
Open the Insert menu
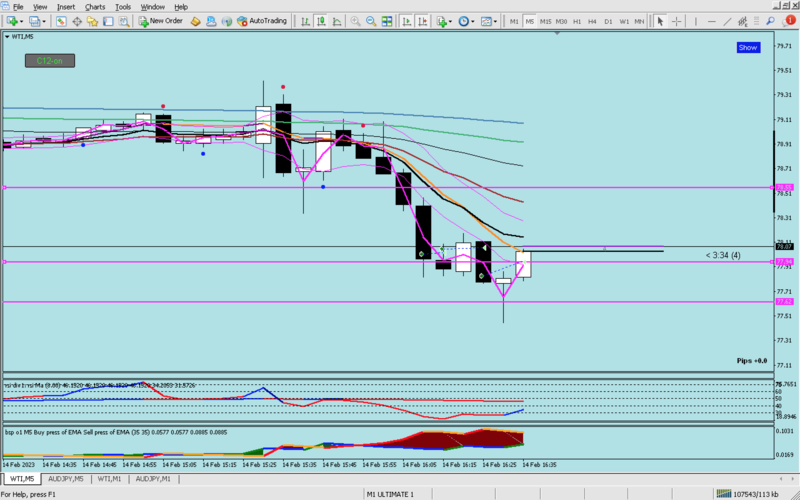66,7
